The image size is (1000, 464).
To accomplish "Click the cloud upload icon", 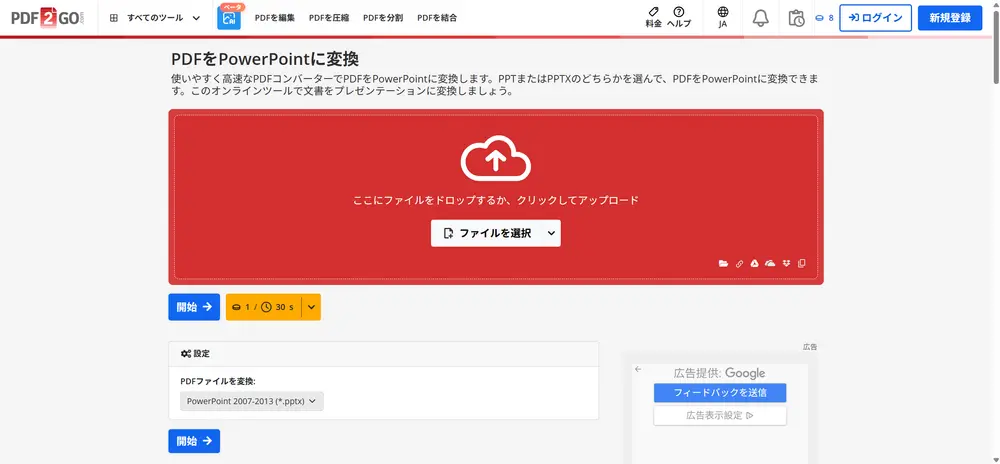I will click(496, 159).
